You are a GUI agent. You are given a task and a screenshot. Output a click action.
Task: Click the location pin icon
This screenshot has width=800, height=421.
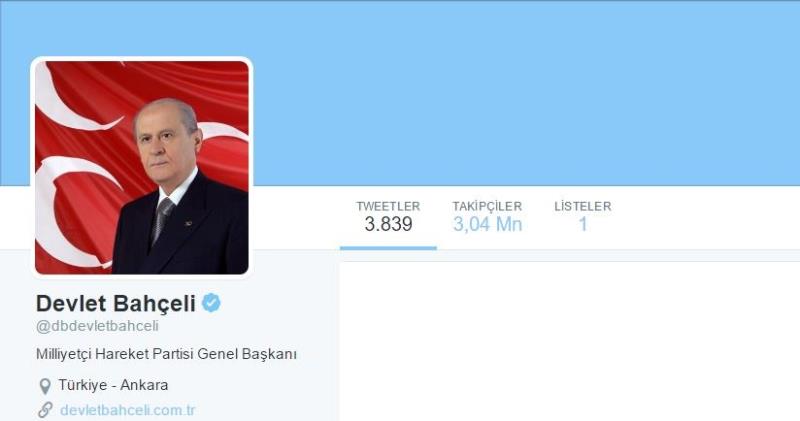coord(45,386)
